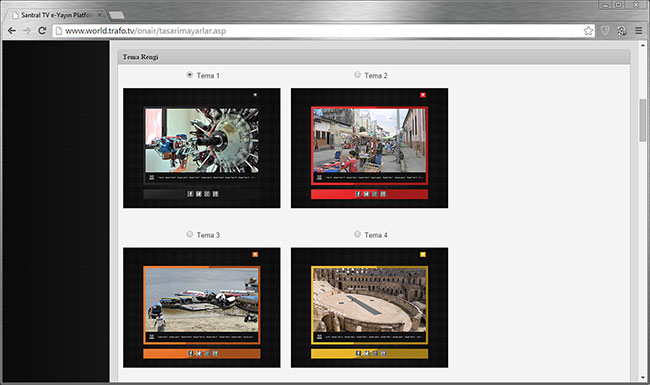Click the boats image in Tema 3 preview
This screenshot has width=650, height=385.
tap(202, 300)
